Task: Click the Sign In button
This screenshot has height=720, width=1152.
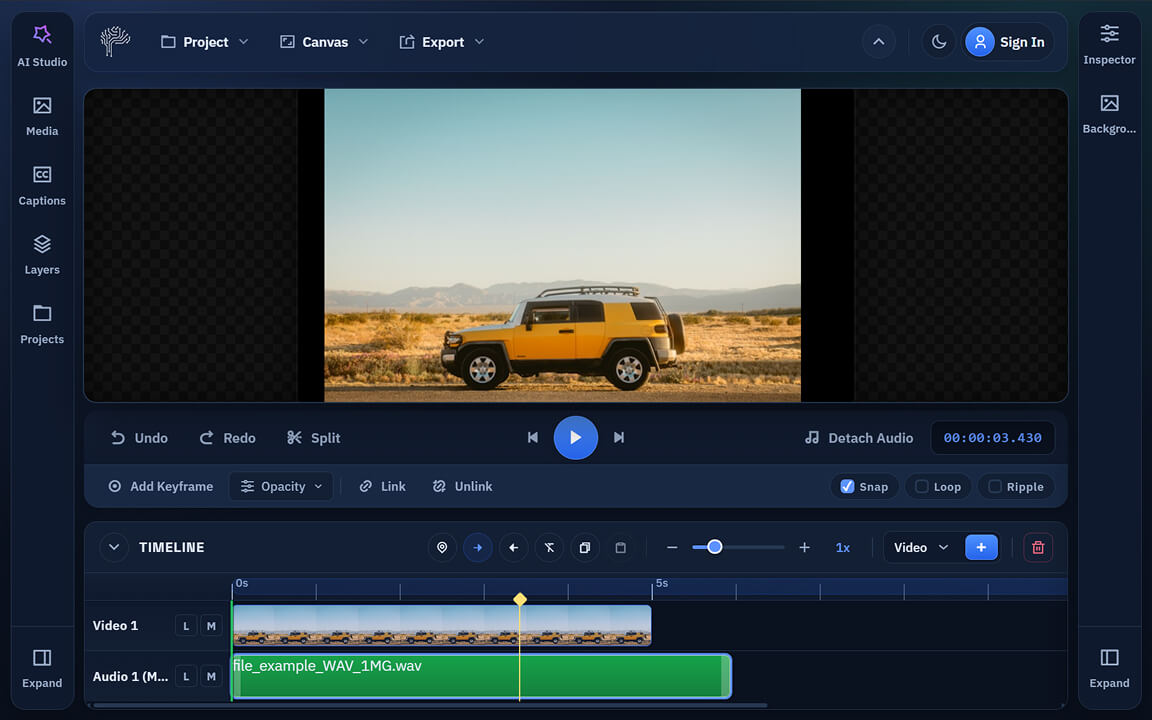Action: 1007,42
